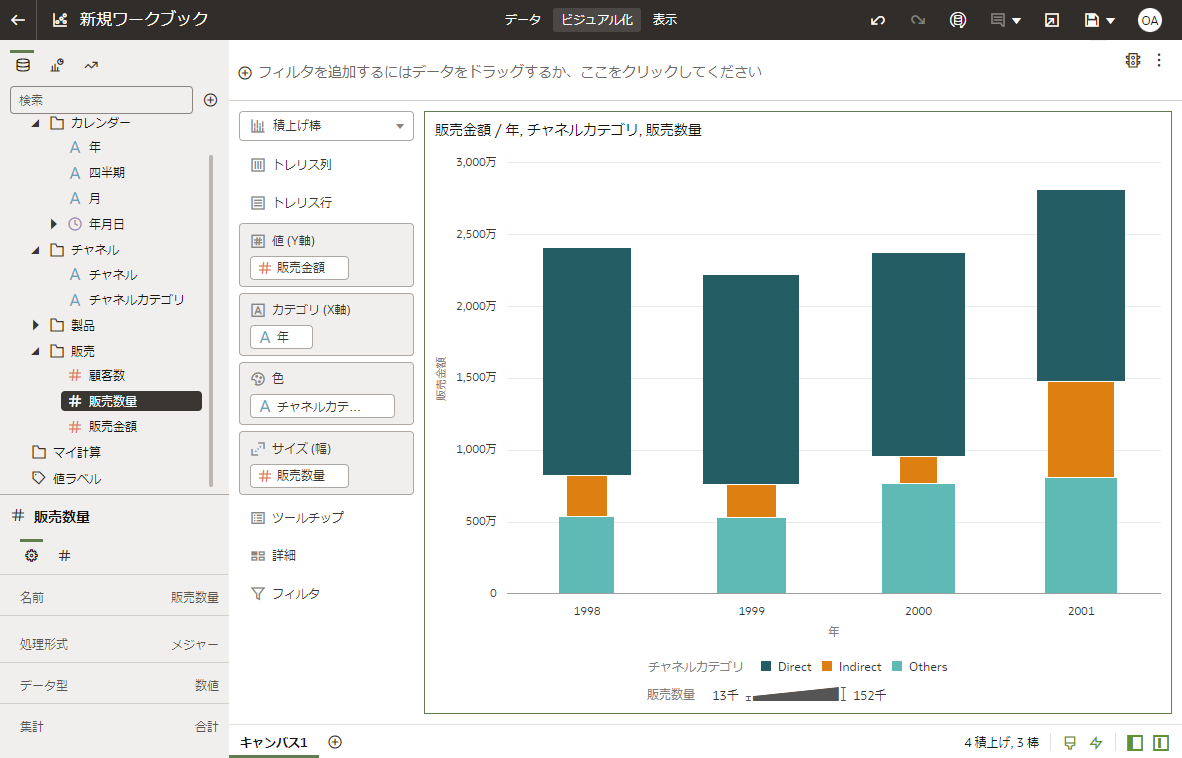Click チャネルカテ chip in 色

point(322,406)
